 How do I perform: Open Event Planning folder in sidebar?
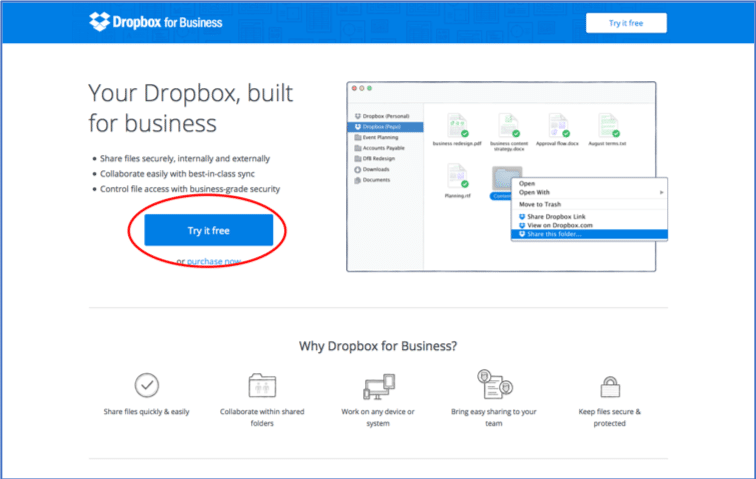tap(380, 137)
